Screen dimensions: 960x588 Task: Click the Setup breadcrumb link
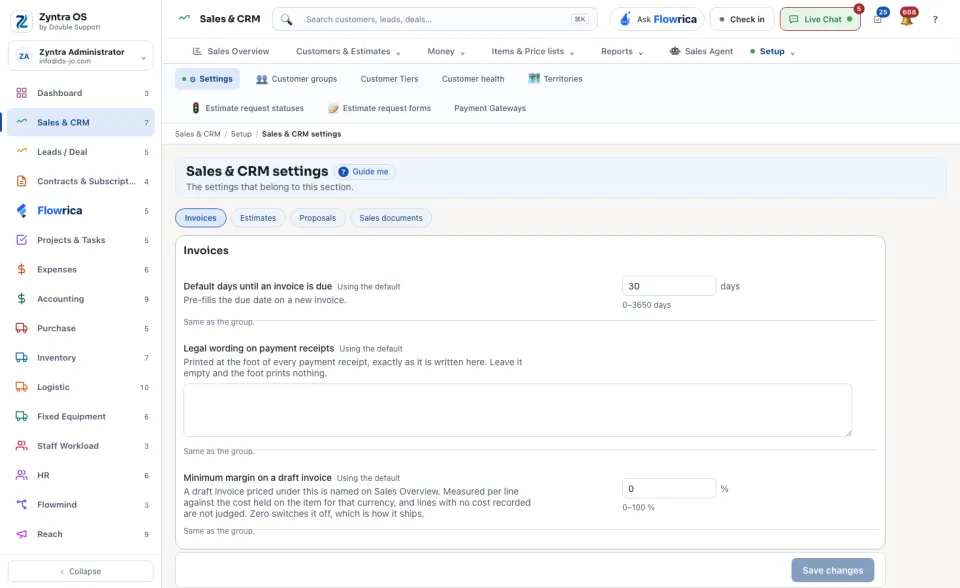[x=241, y=134]
